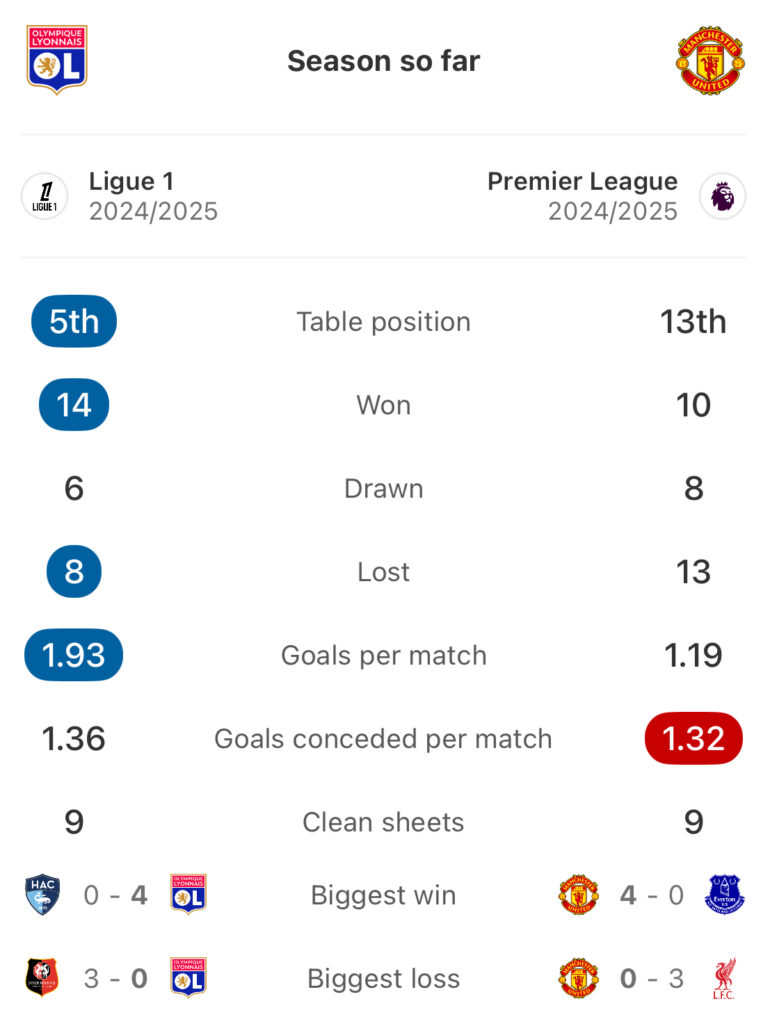The width and height of the screenshot is (770, 1024).
Task: Open the Manchester United crest in header
Action: (x=711, y=61)
